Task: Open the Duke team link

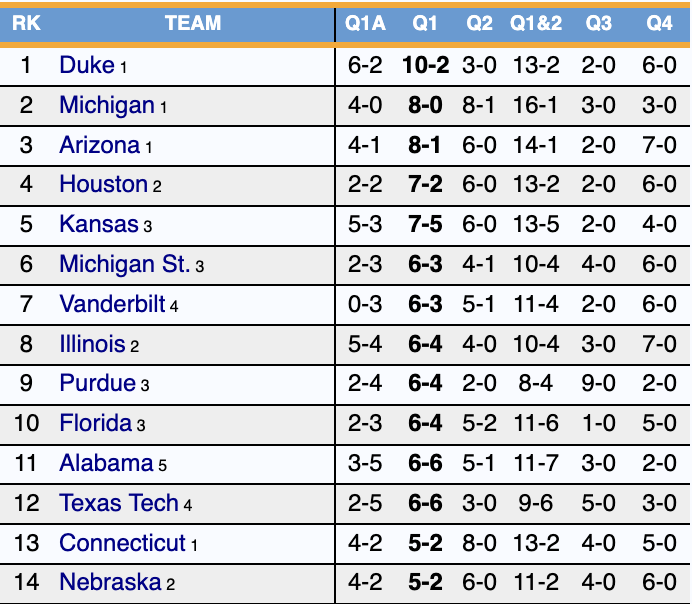Action: pos(87,66)
